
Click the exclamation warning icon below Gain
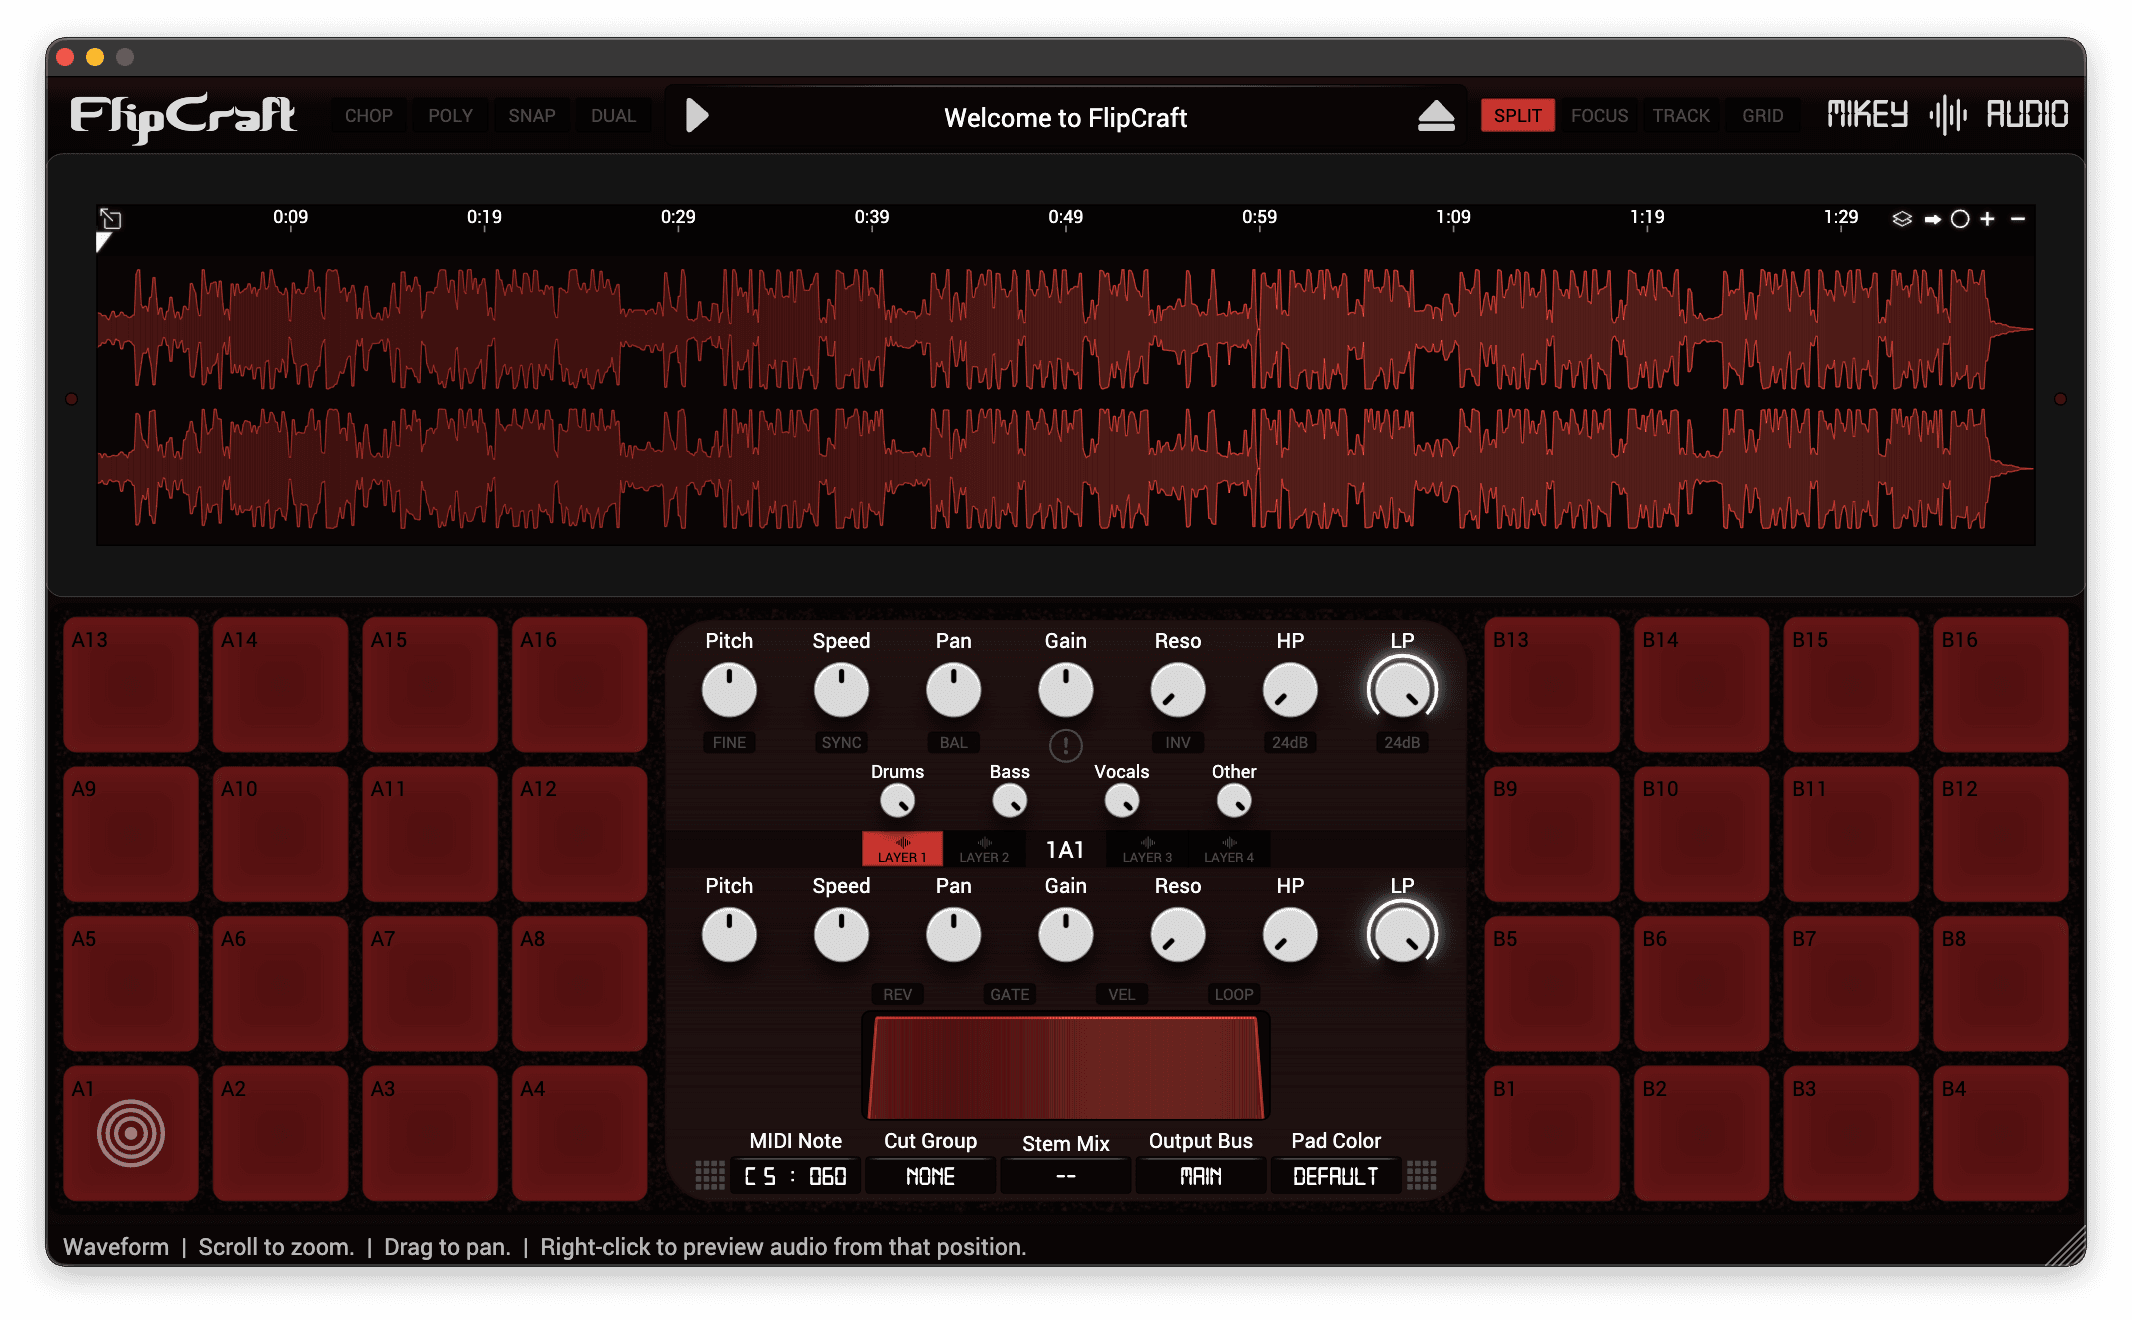[x=1065, y=745]
